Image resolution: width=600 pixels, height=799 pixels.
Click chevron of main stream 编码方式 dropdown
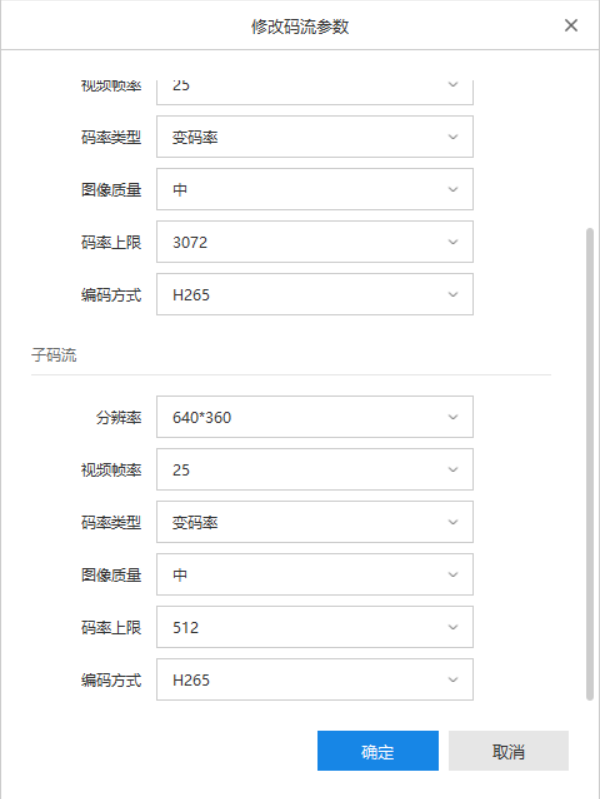point(453,295)
